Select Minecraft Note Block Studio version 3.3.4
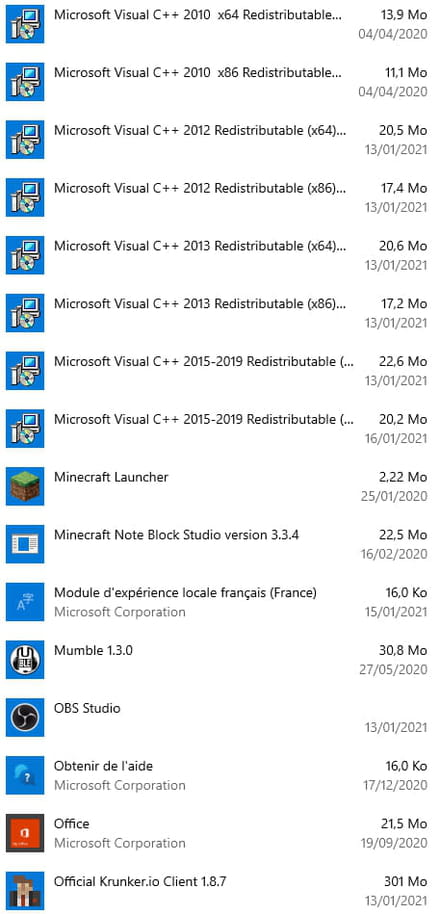 pyautogui.click(x=177, y=535)
